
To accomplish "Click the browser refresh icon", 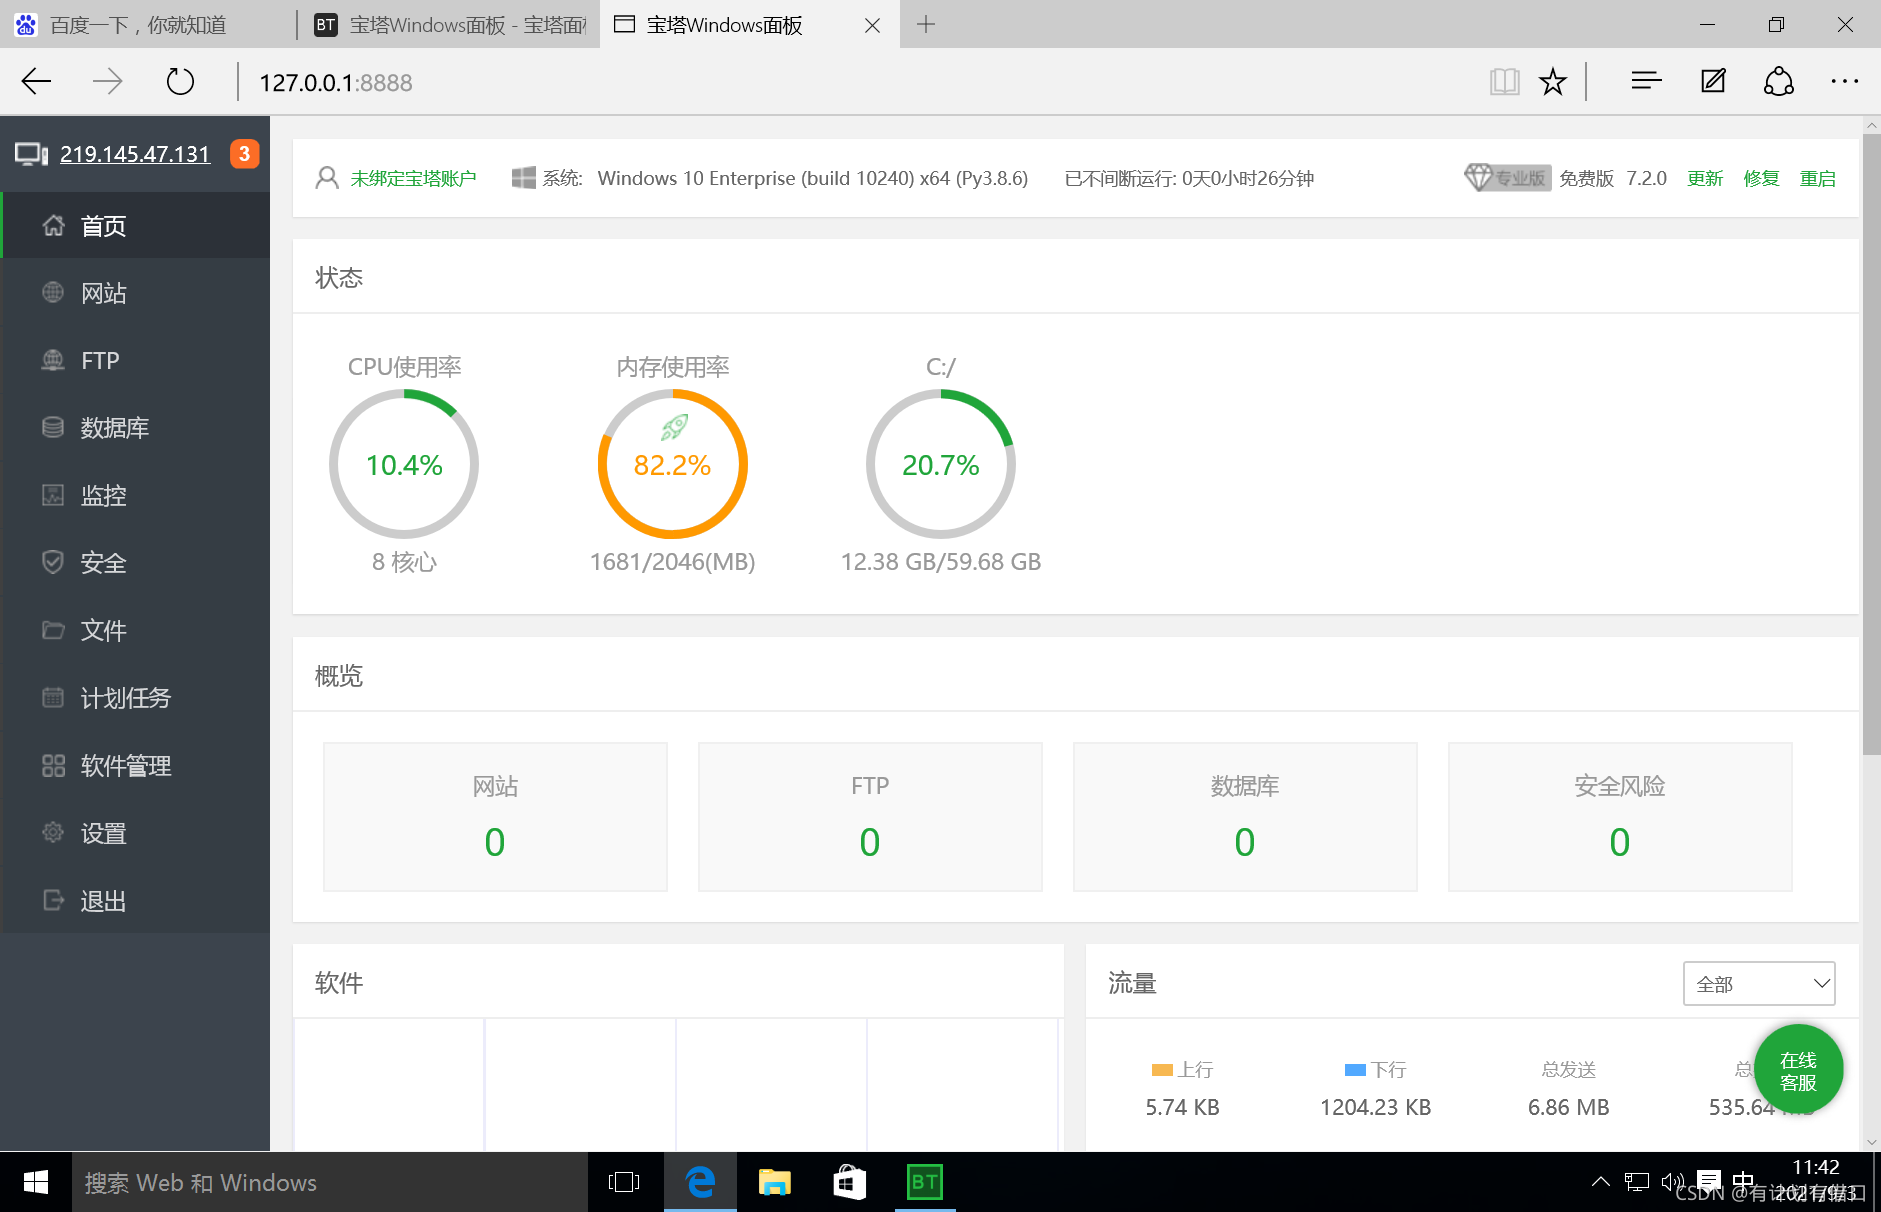I will coord(180,82).
